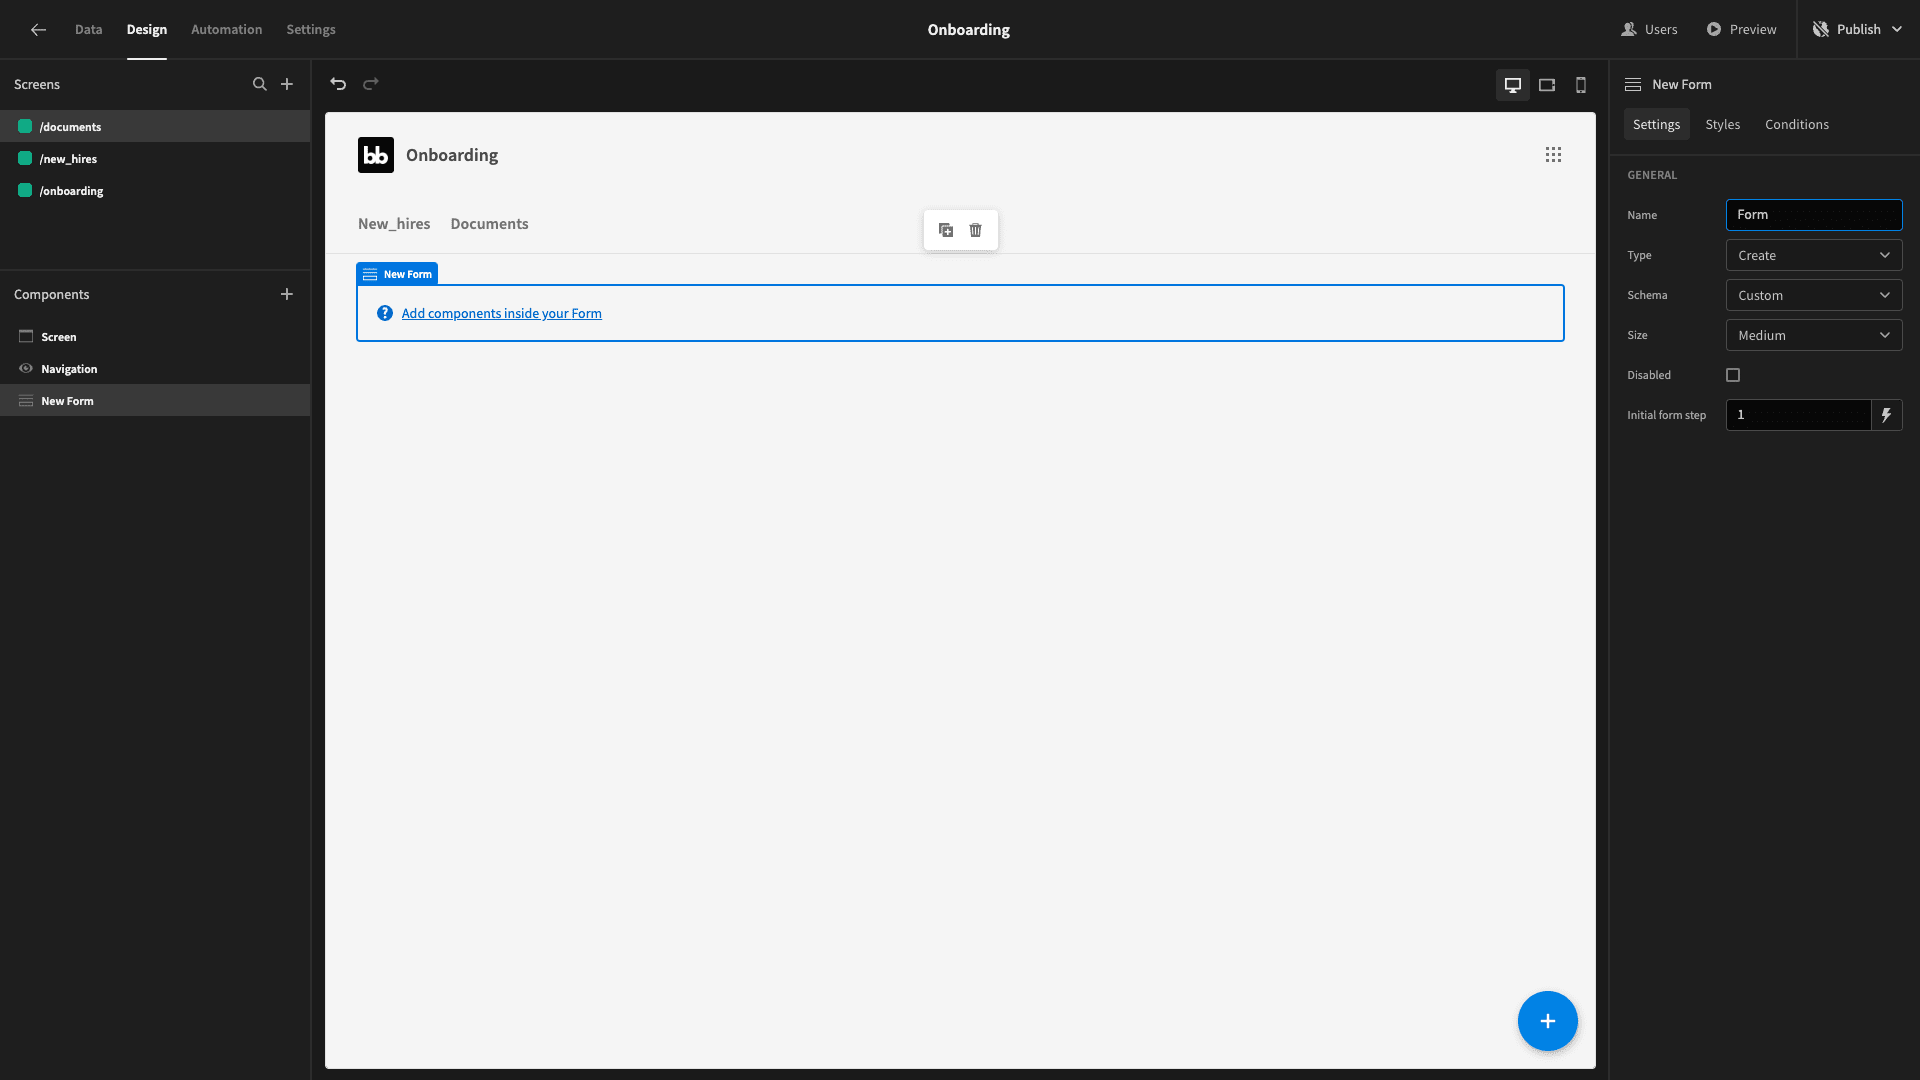The width and height of the screenshot is (1920, 1080).
Task: Click the trash icon to delete form
Action: (x=976, y=230)
